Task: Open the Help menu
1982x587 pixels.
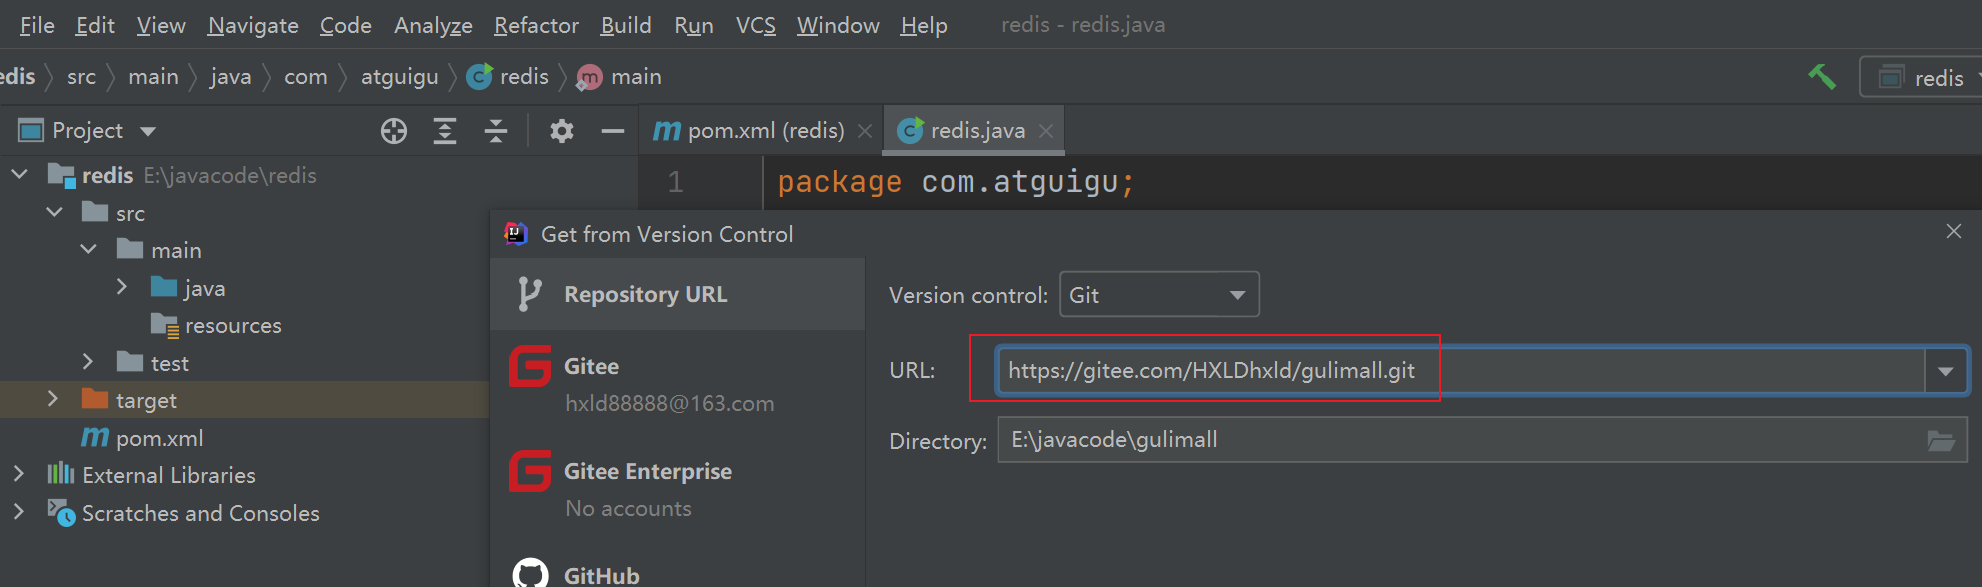Action: pos(924,25)
